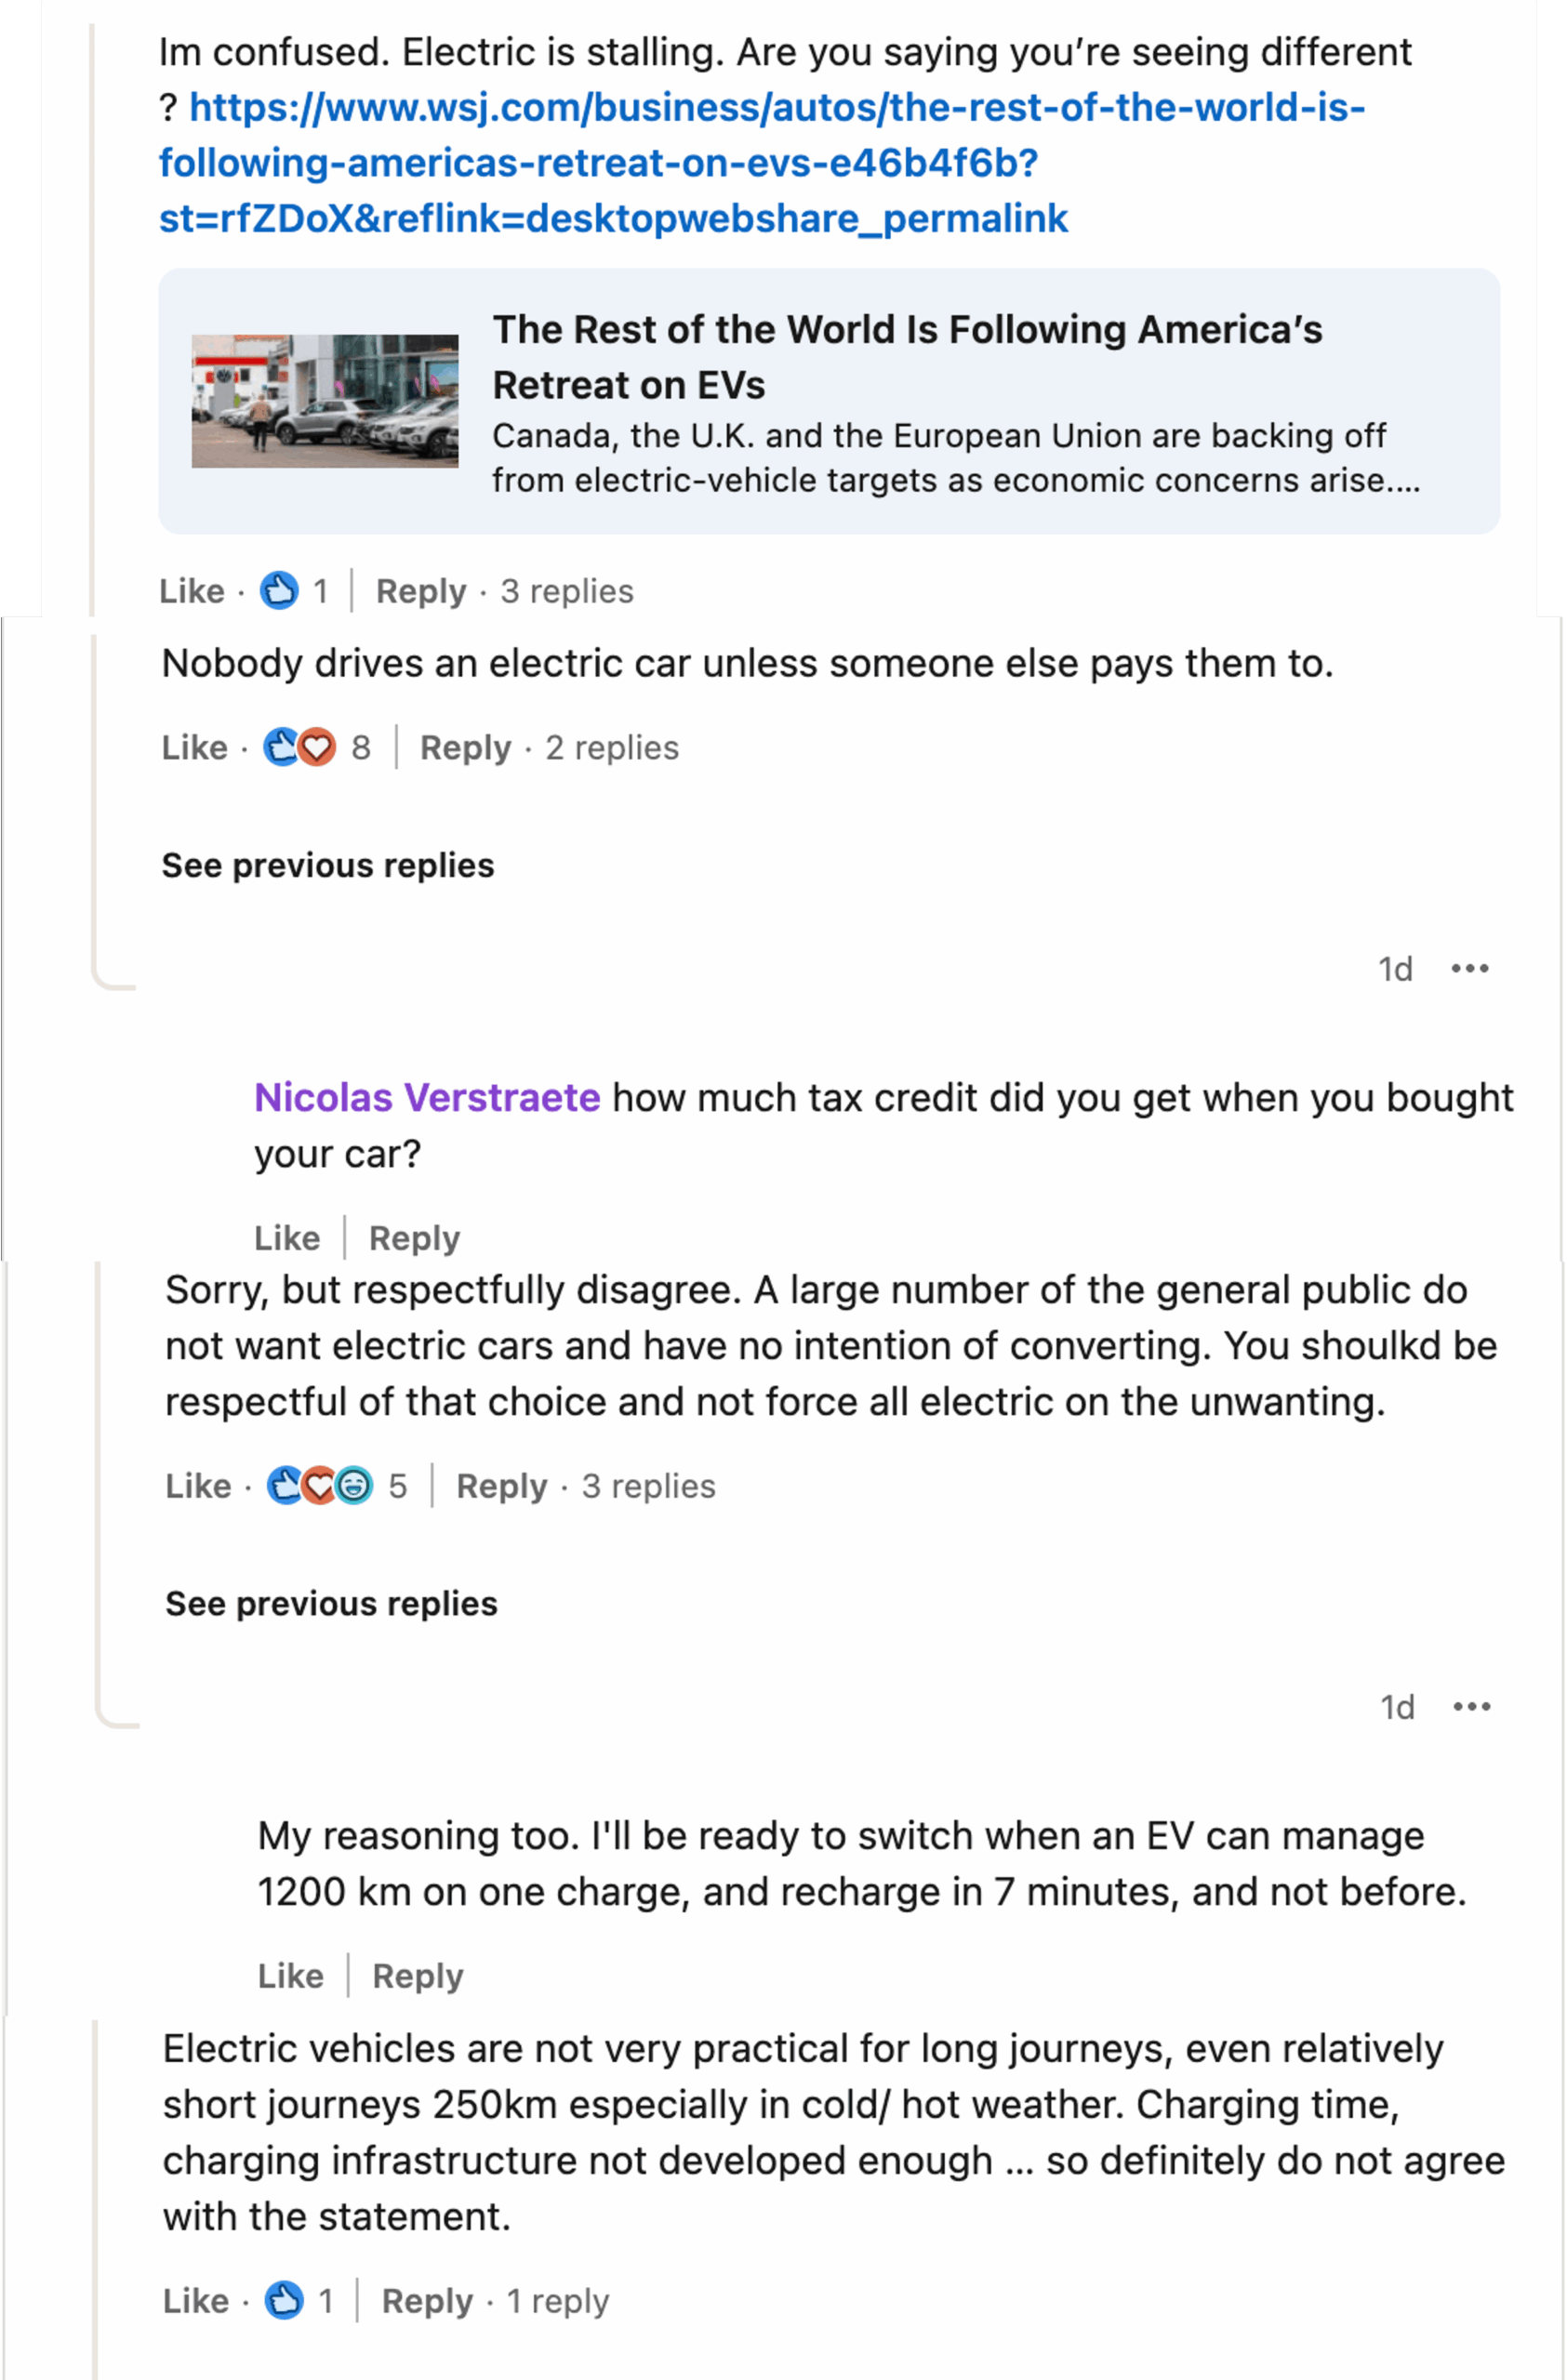The width and height of the screenshot is (1567, 2380).
Task: Expand '3 replies' under the WSJ link comment
Action: point(566,591)
